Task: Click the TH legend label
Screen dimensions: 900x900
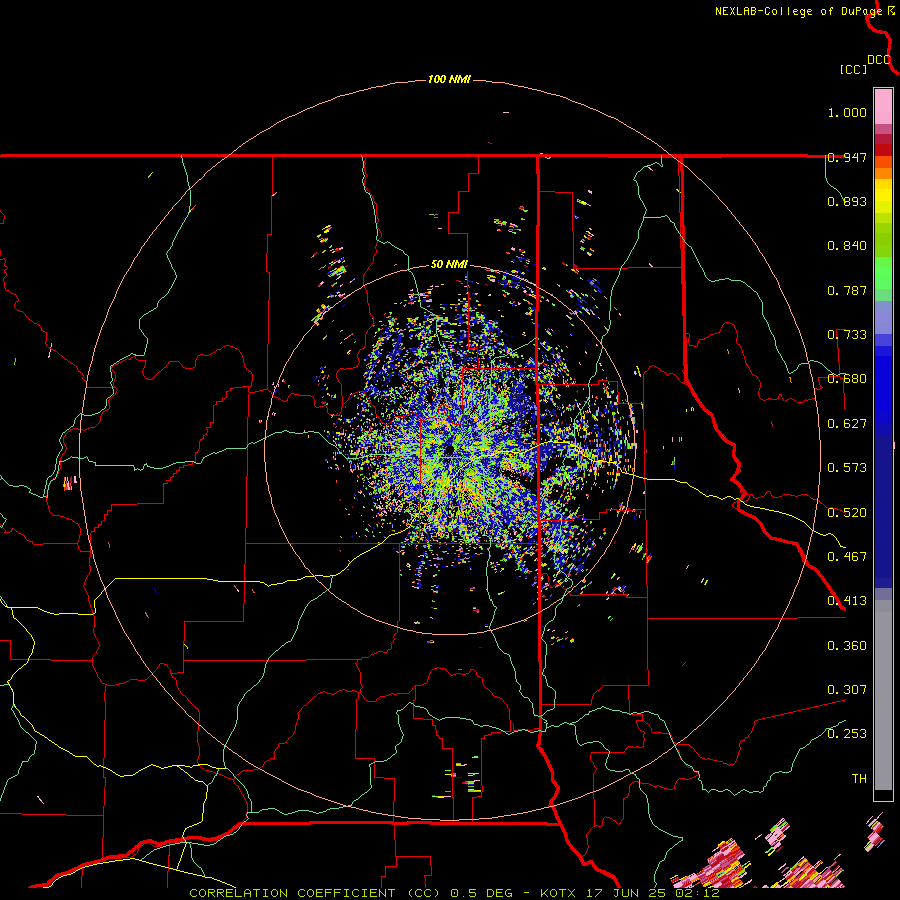Action: pyautogui.click(x=859, y=779)
